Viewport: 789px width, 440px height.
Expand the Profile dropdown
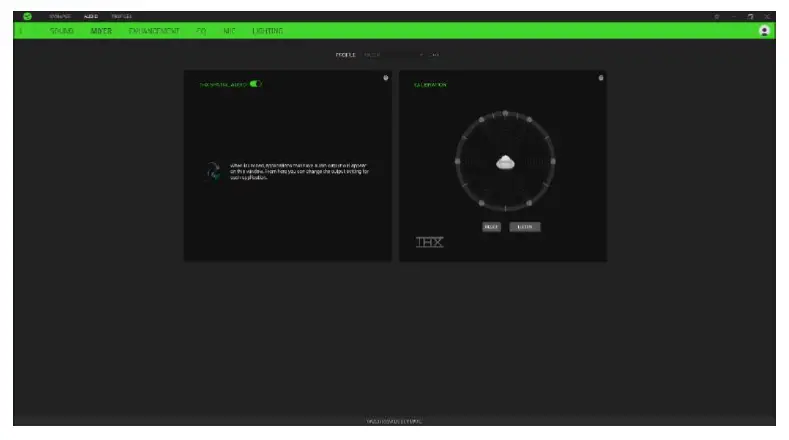pos(393,55)
